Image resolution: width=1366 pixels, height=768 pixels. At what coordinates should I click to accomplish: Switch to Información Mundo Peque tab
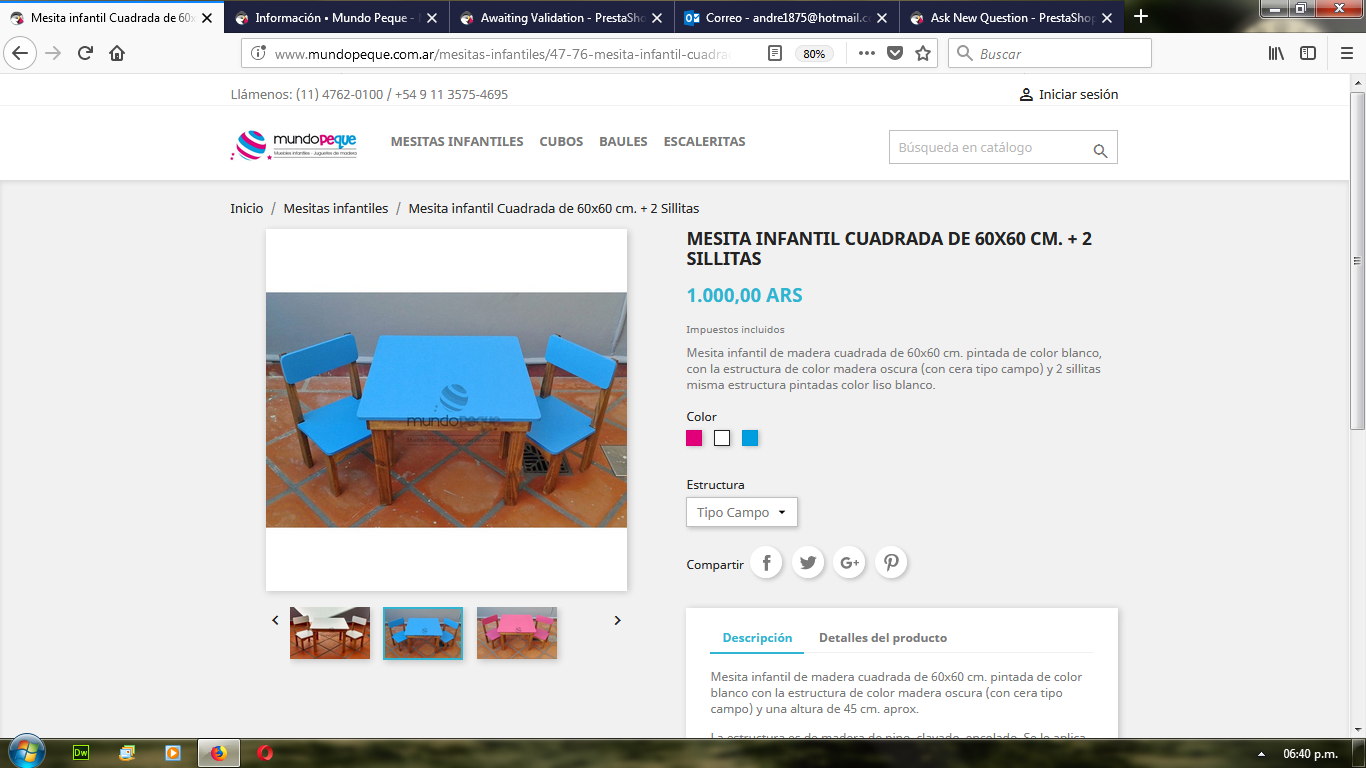[x=338, y=17]
